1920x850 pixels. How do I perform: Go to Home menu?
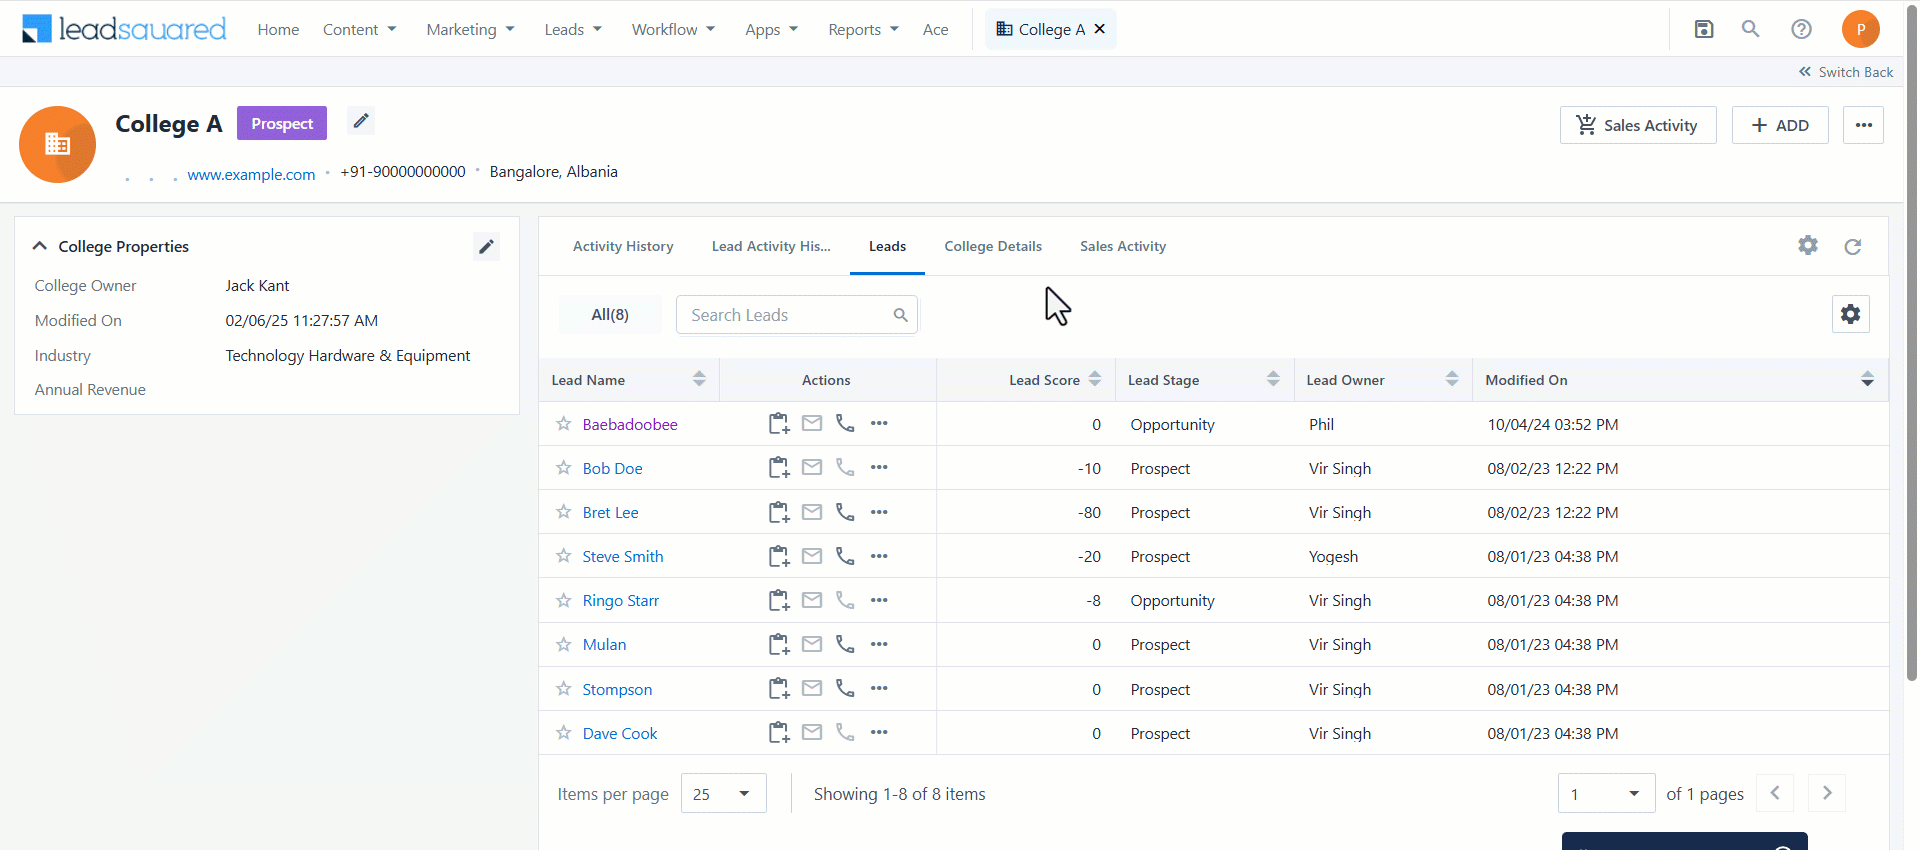(278, 30)
